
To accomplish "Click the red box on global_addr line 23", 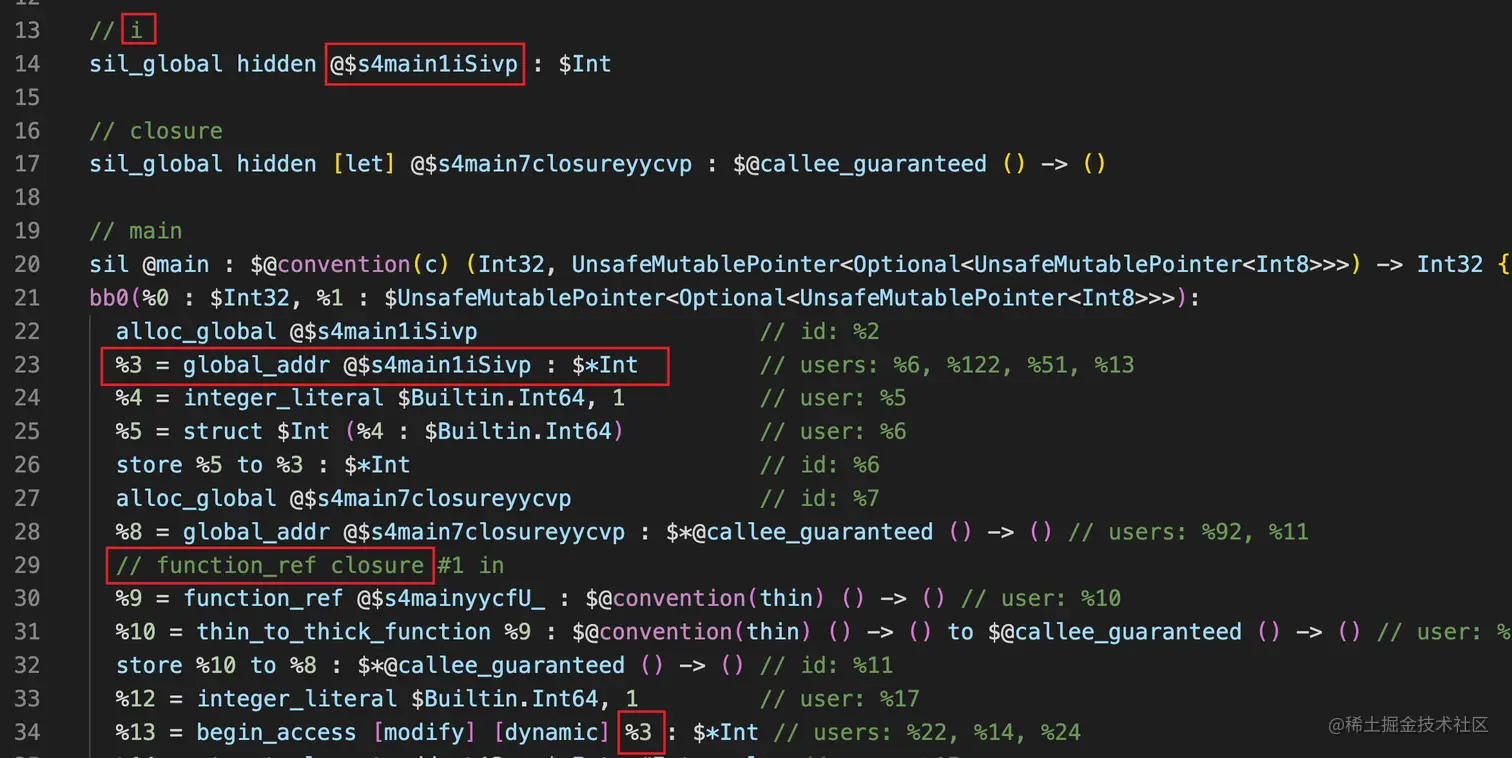I will 385,364.
